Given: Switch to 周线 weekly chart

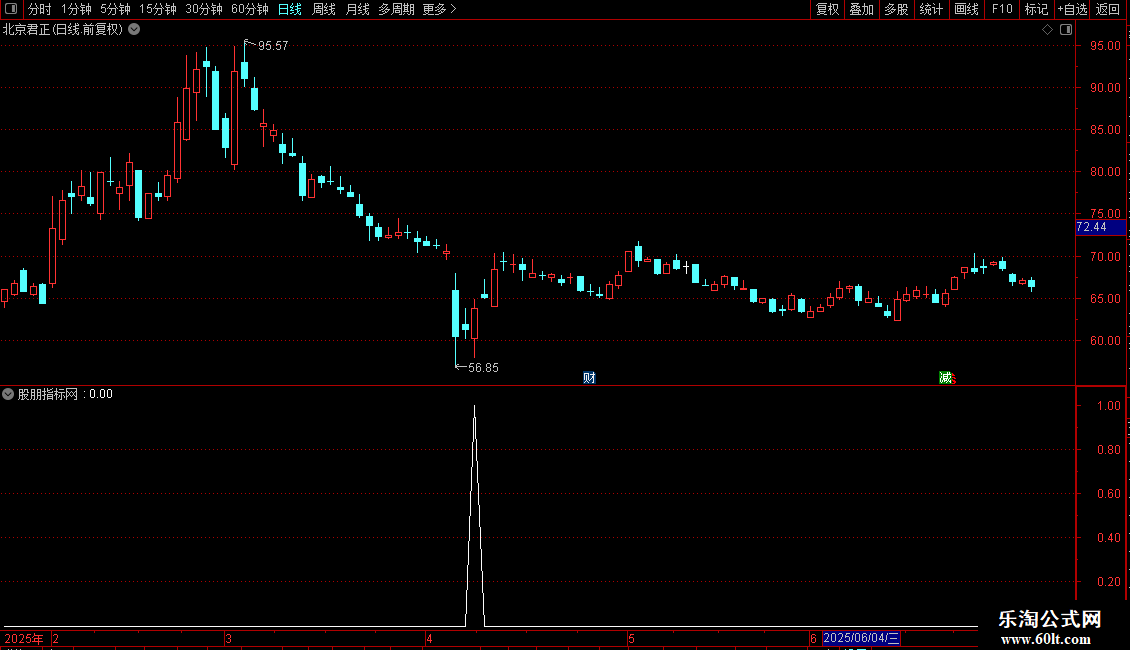Looking at the screenshot, I should [x=324, y=9].
